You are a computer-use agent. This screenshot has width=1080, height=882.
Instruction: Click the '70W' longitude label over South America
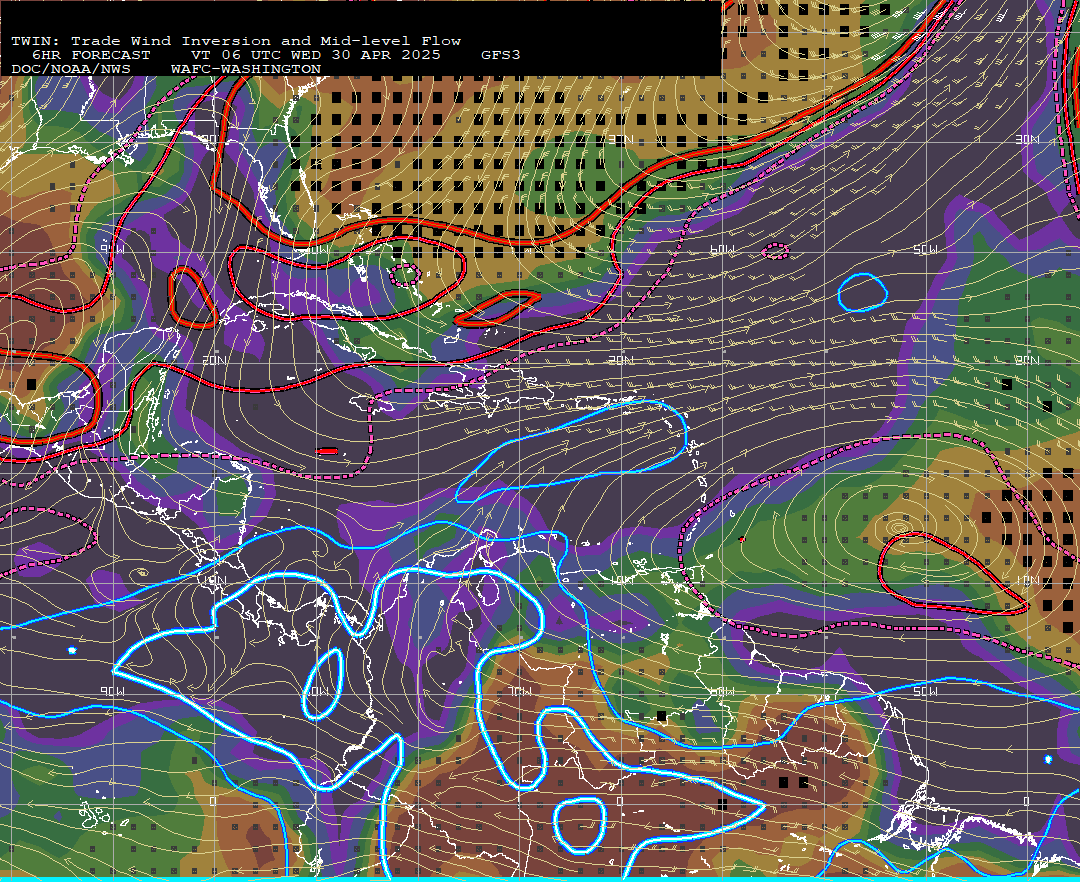click(x=519, y=691)
